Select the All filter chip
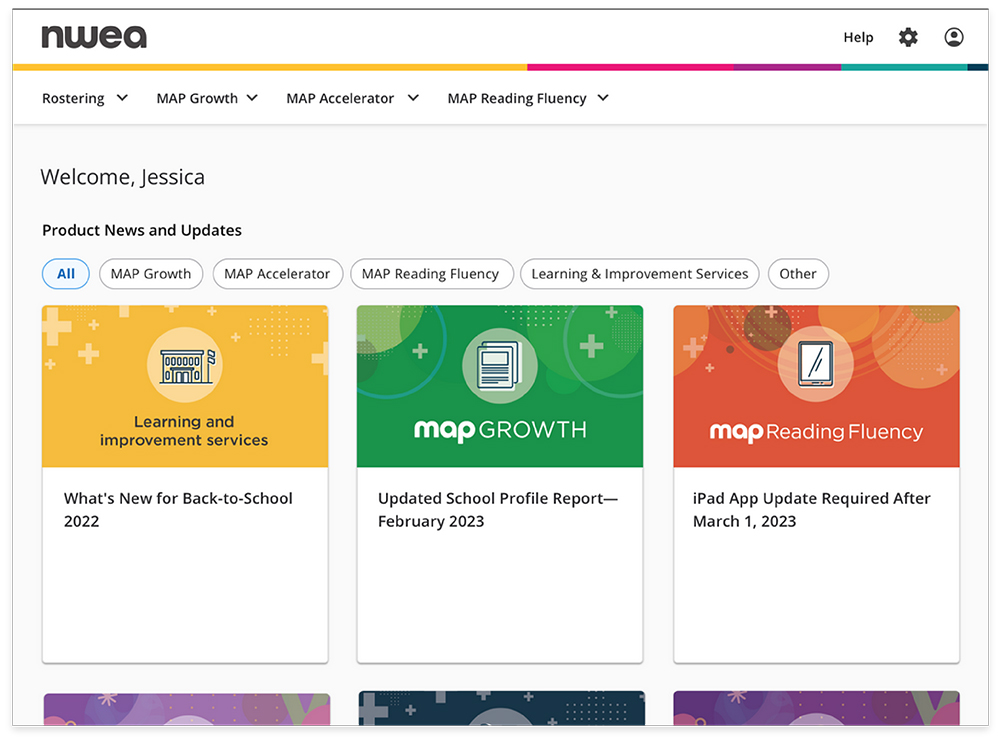1000x741 pixels. [x=66, y=274]
